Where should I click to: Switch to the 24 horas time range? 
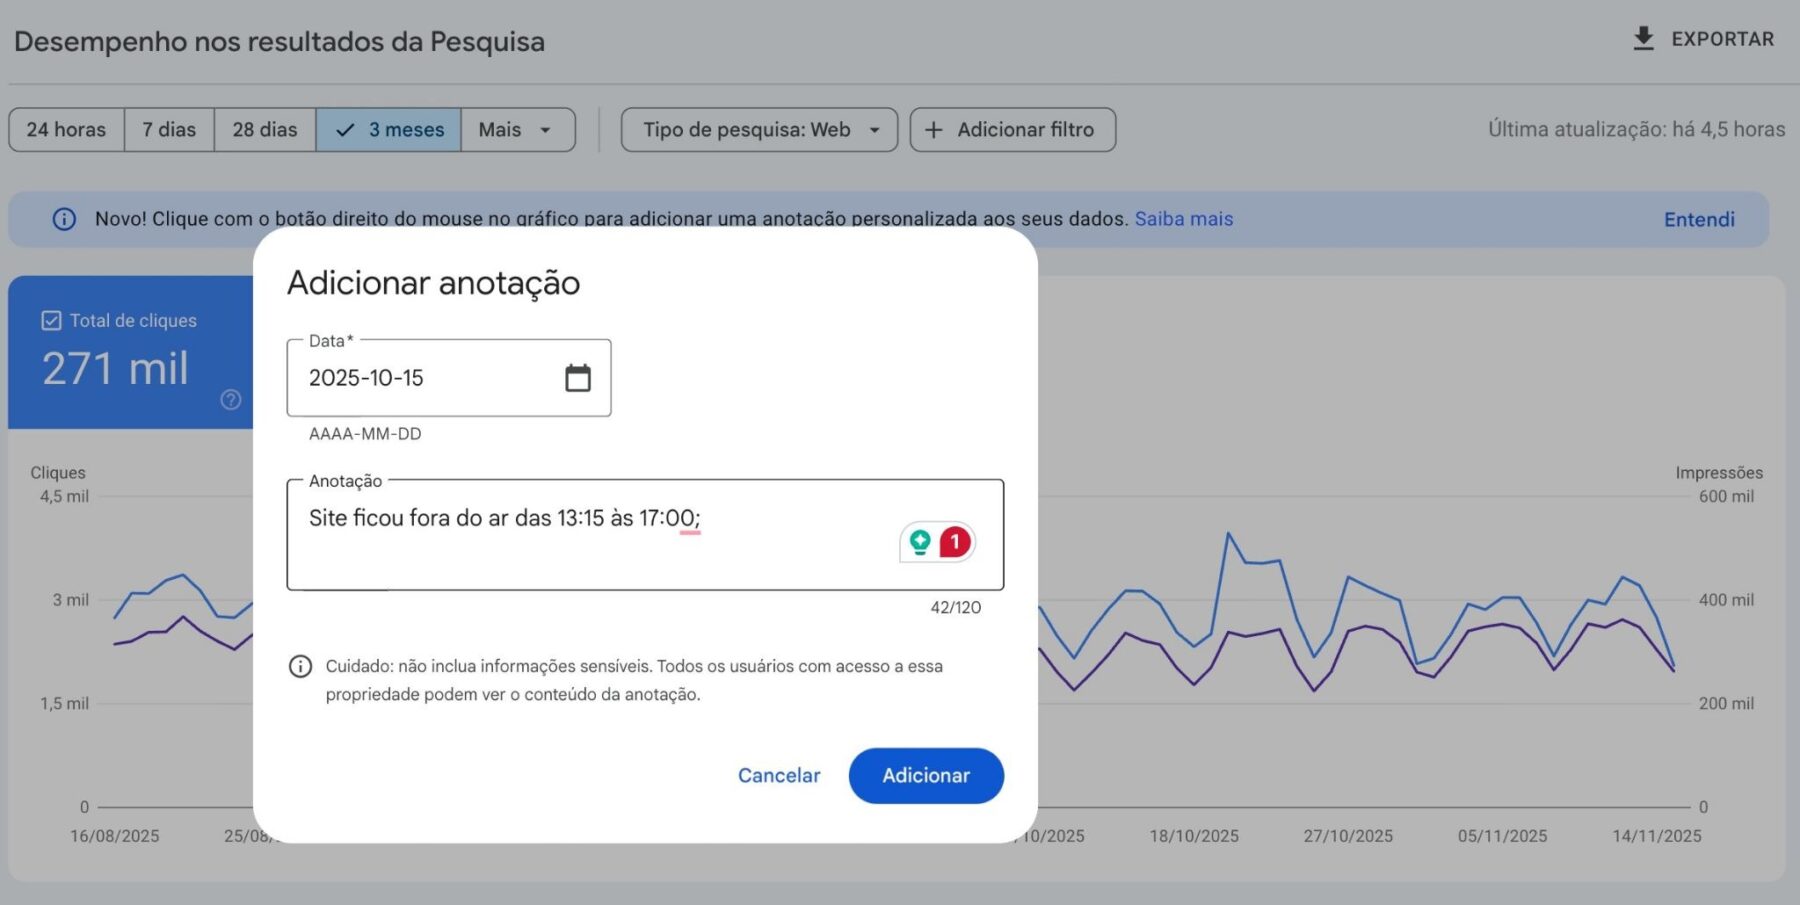[x=66, y=129]
